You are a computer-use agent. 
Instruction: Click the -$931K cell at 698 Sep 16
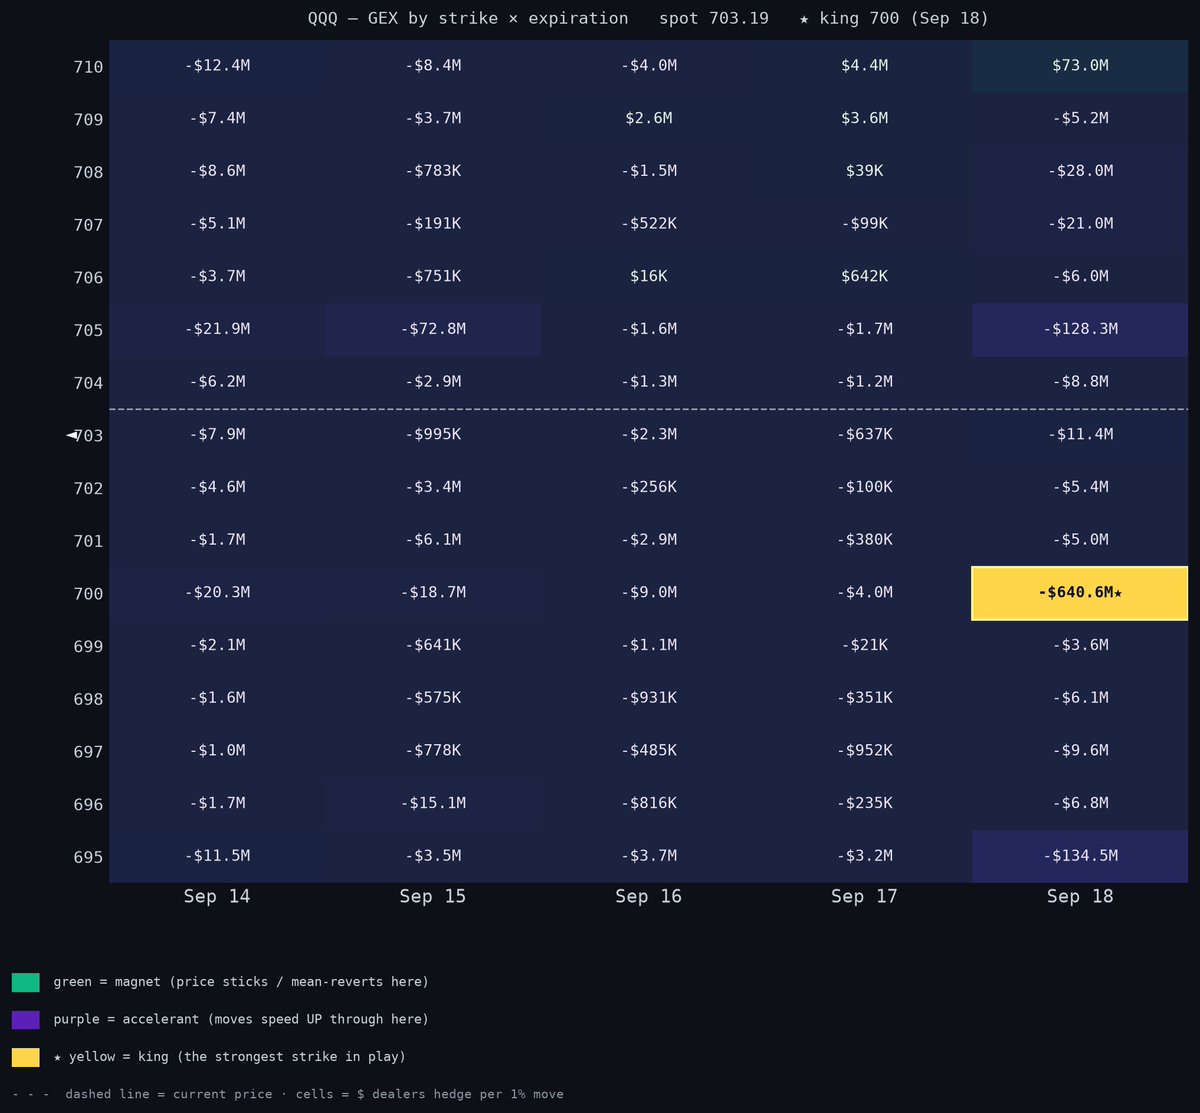click(649, 698)
